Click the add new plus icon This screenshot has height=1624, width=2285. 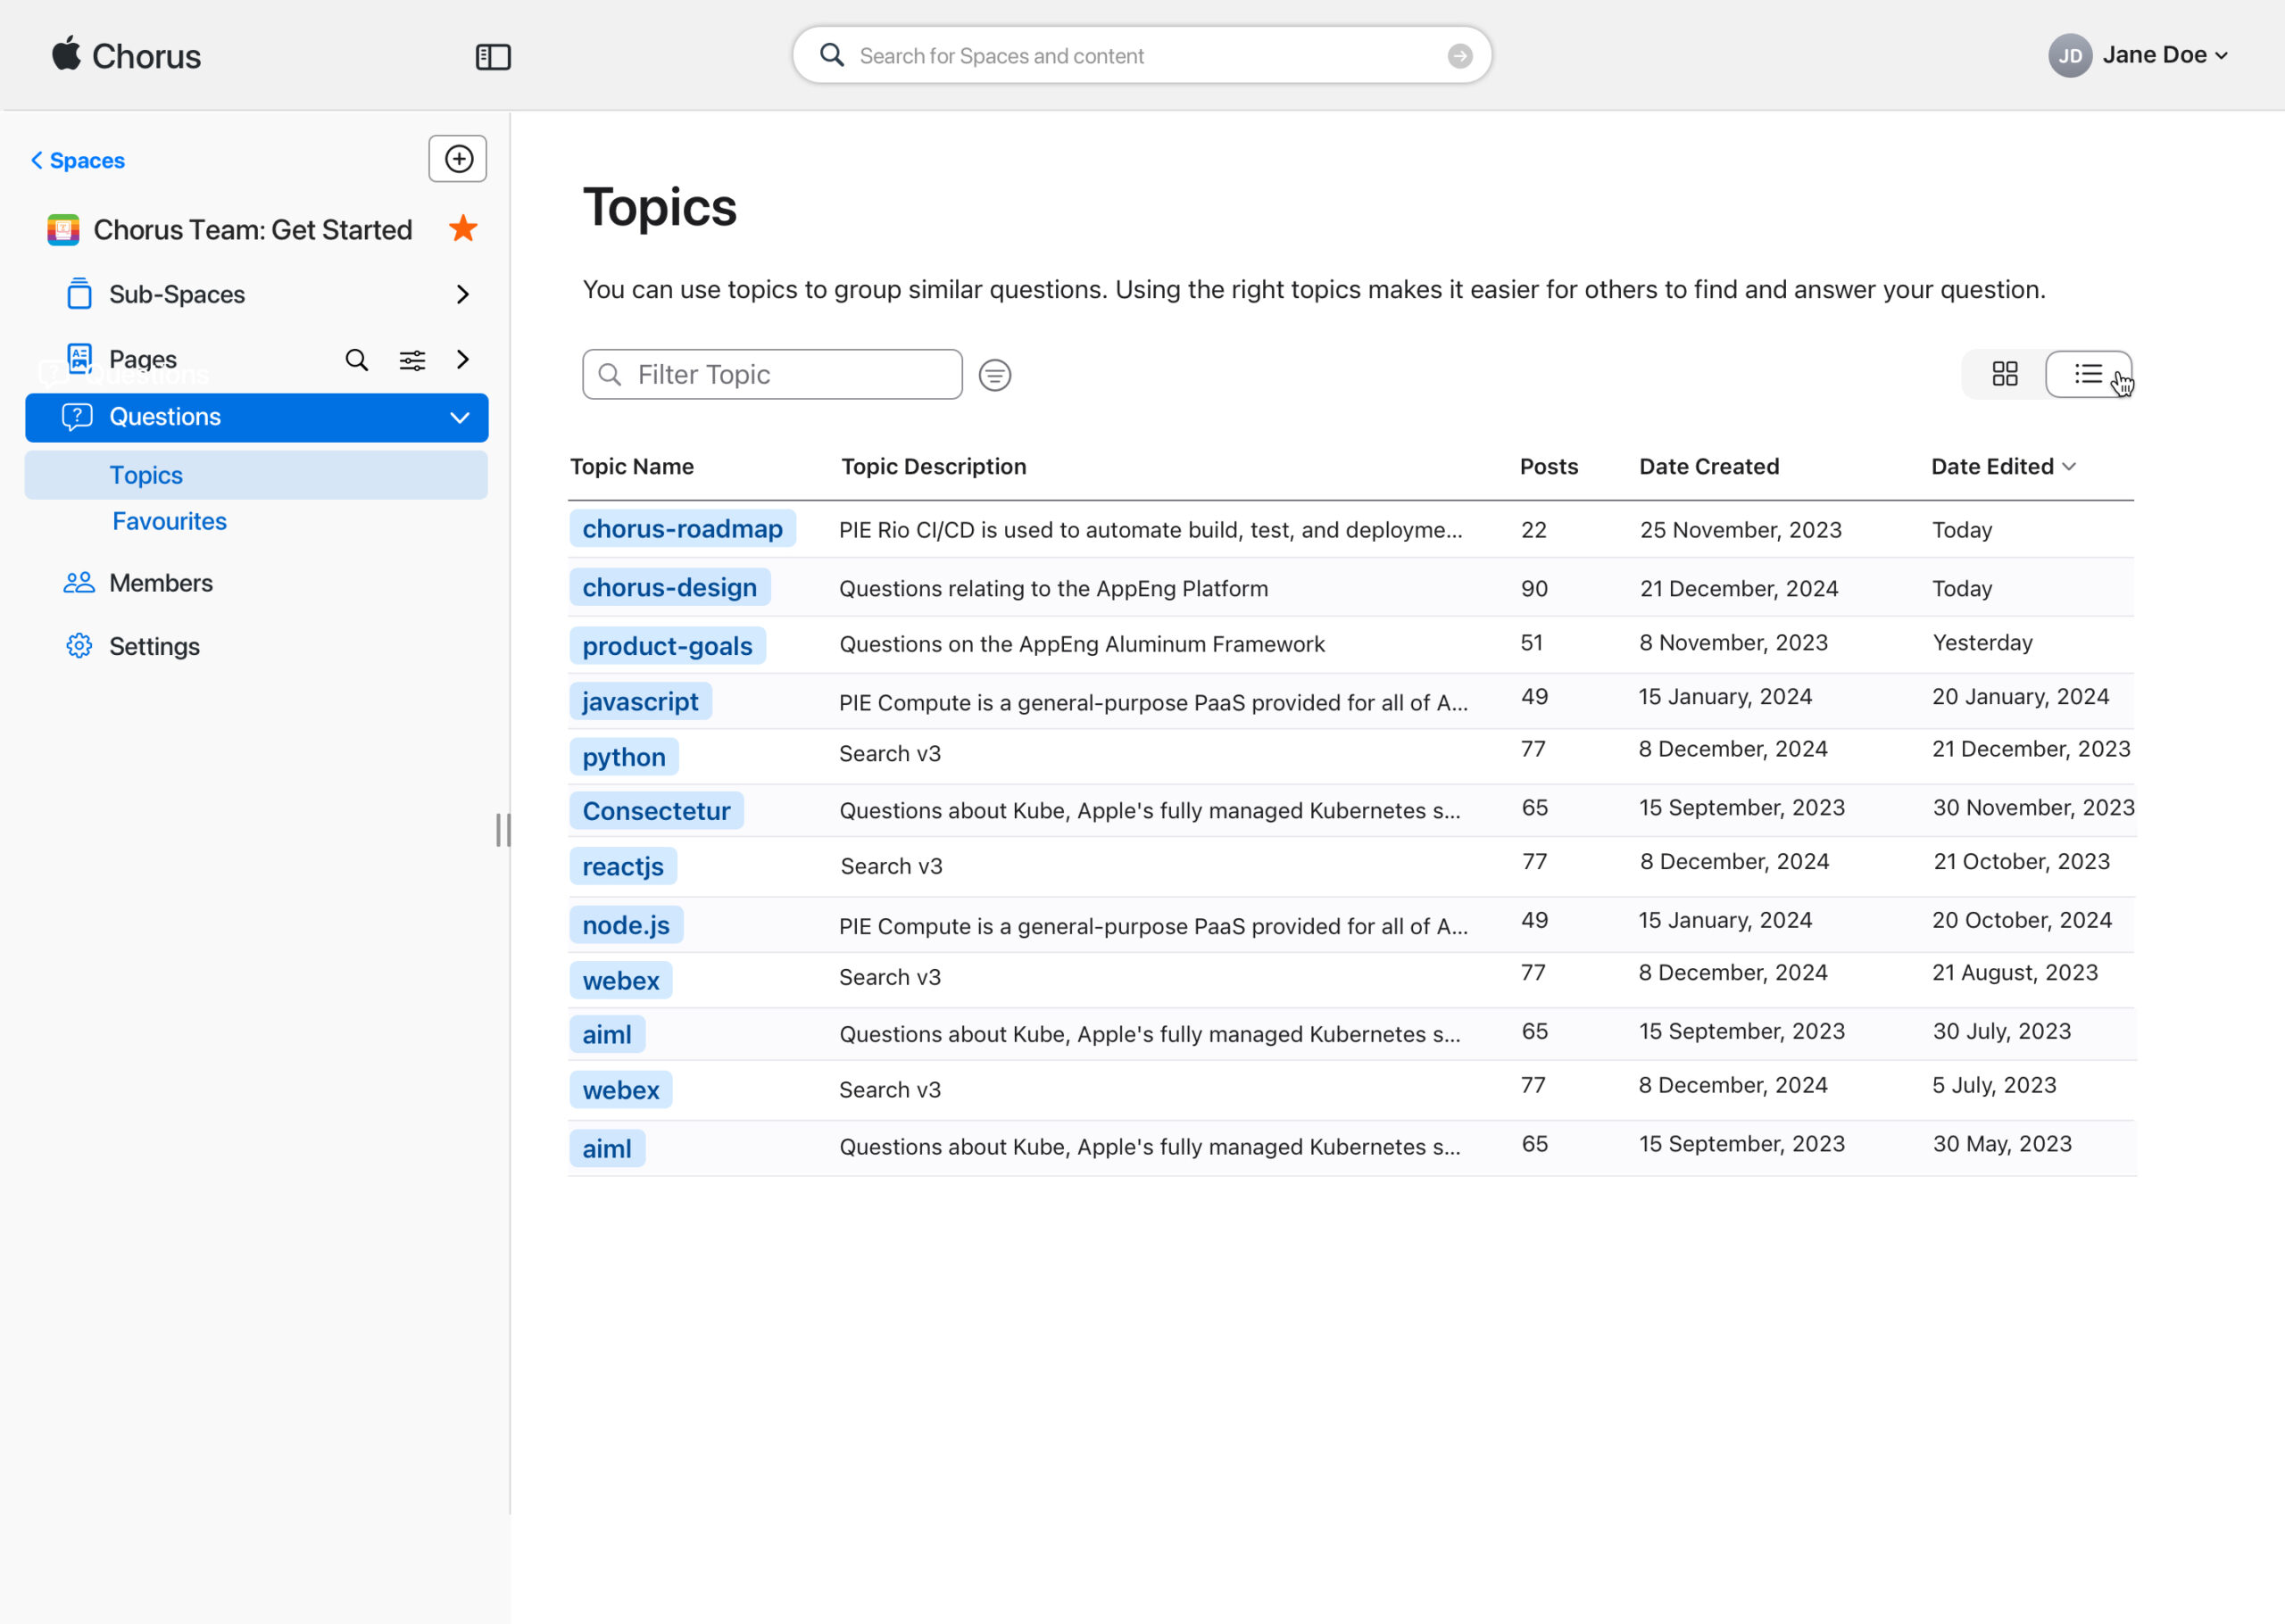(x=458, y=159)
